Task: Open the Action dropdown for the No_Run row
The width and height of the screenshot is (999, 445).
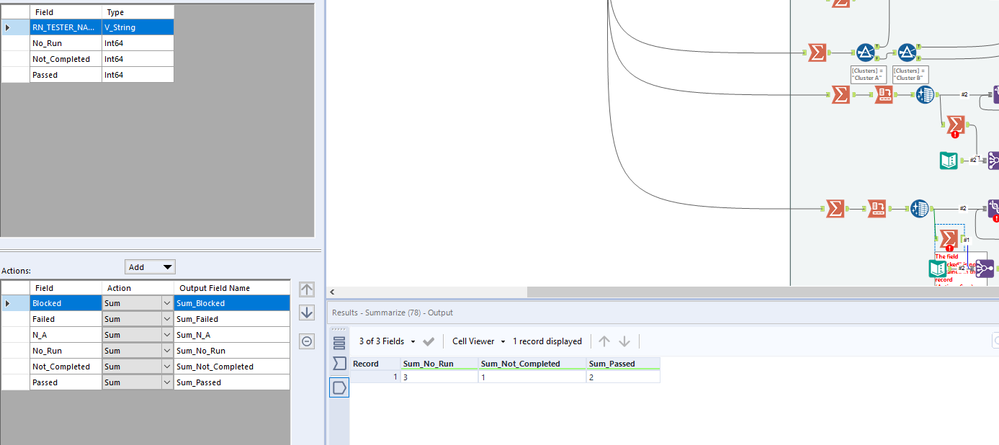Action: point(168,351)
